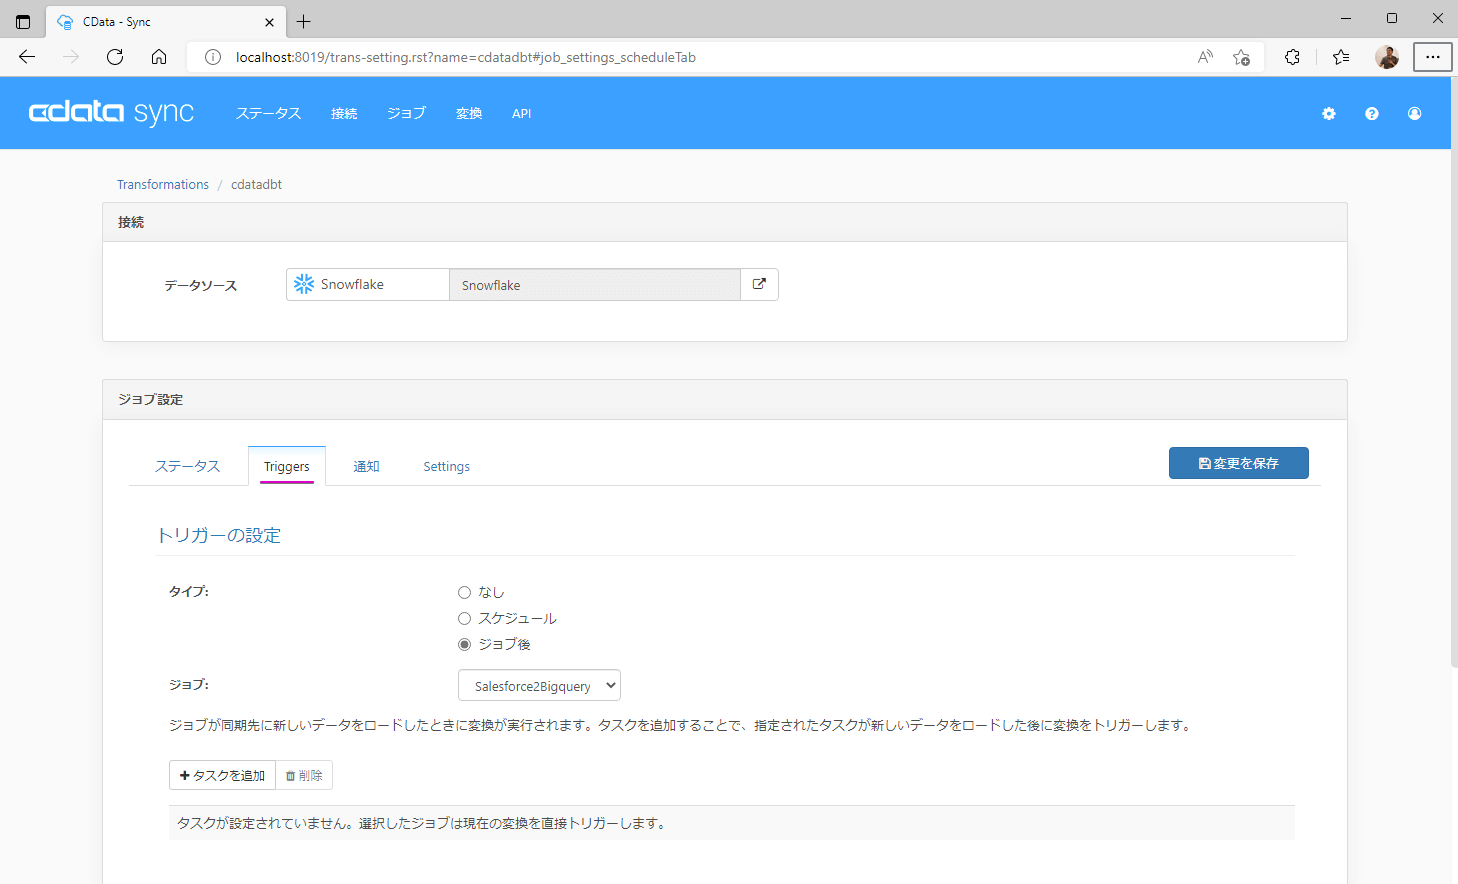Click the 変更を保存 button
1458x884 pixels.
point(1238,463)
